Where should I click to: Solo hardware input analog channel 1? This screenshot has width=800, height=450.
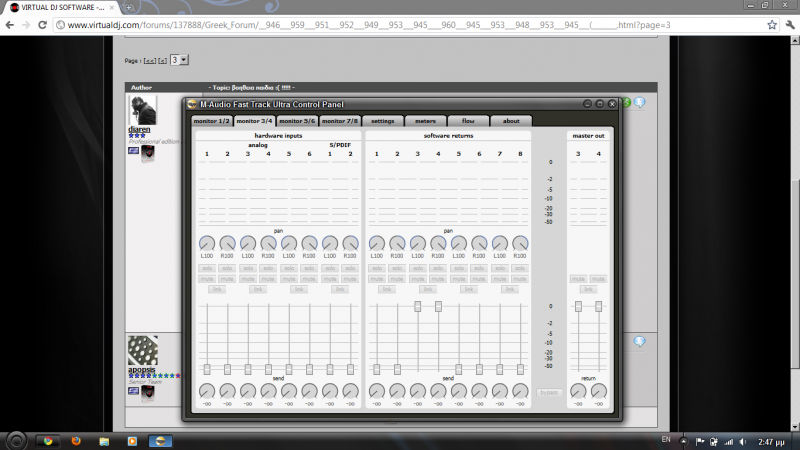207,268
